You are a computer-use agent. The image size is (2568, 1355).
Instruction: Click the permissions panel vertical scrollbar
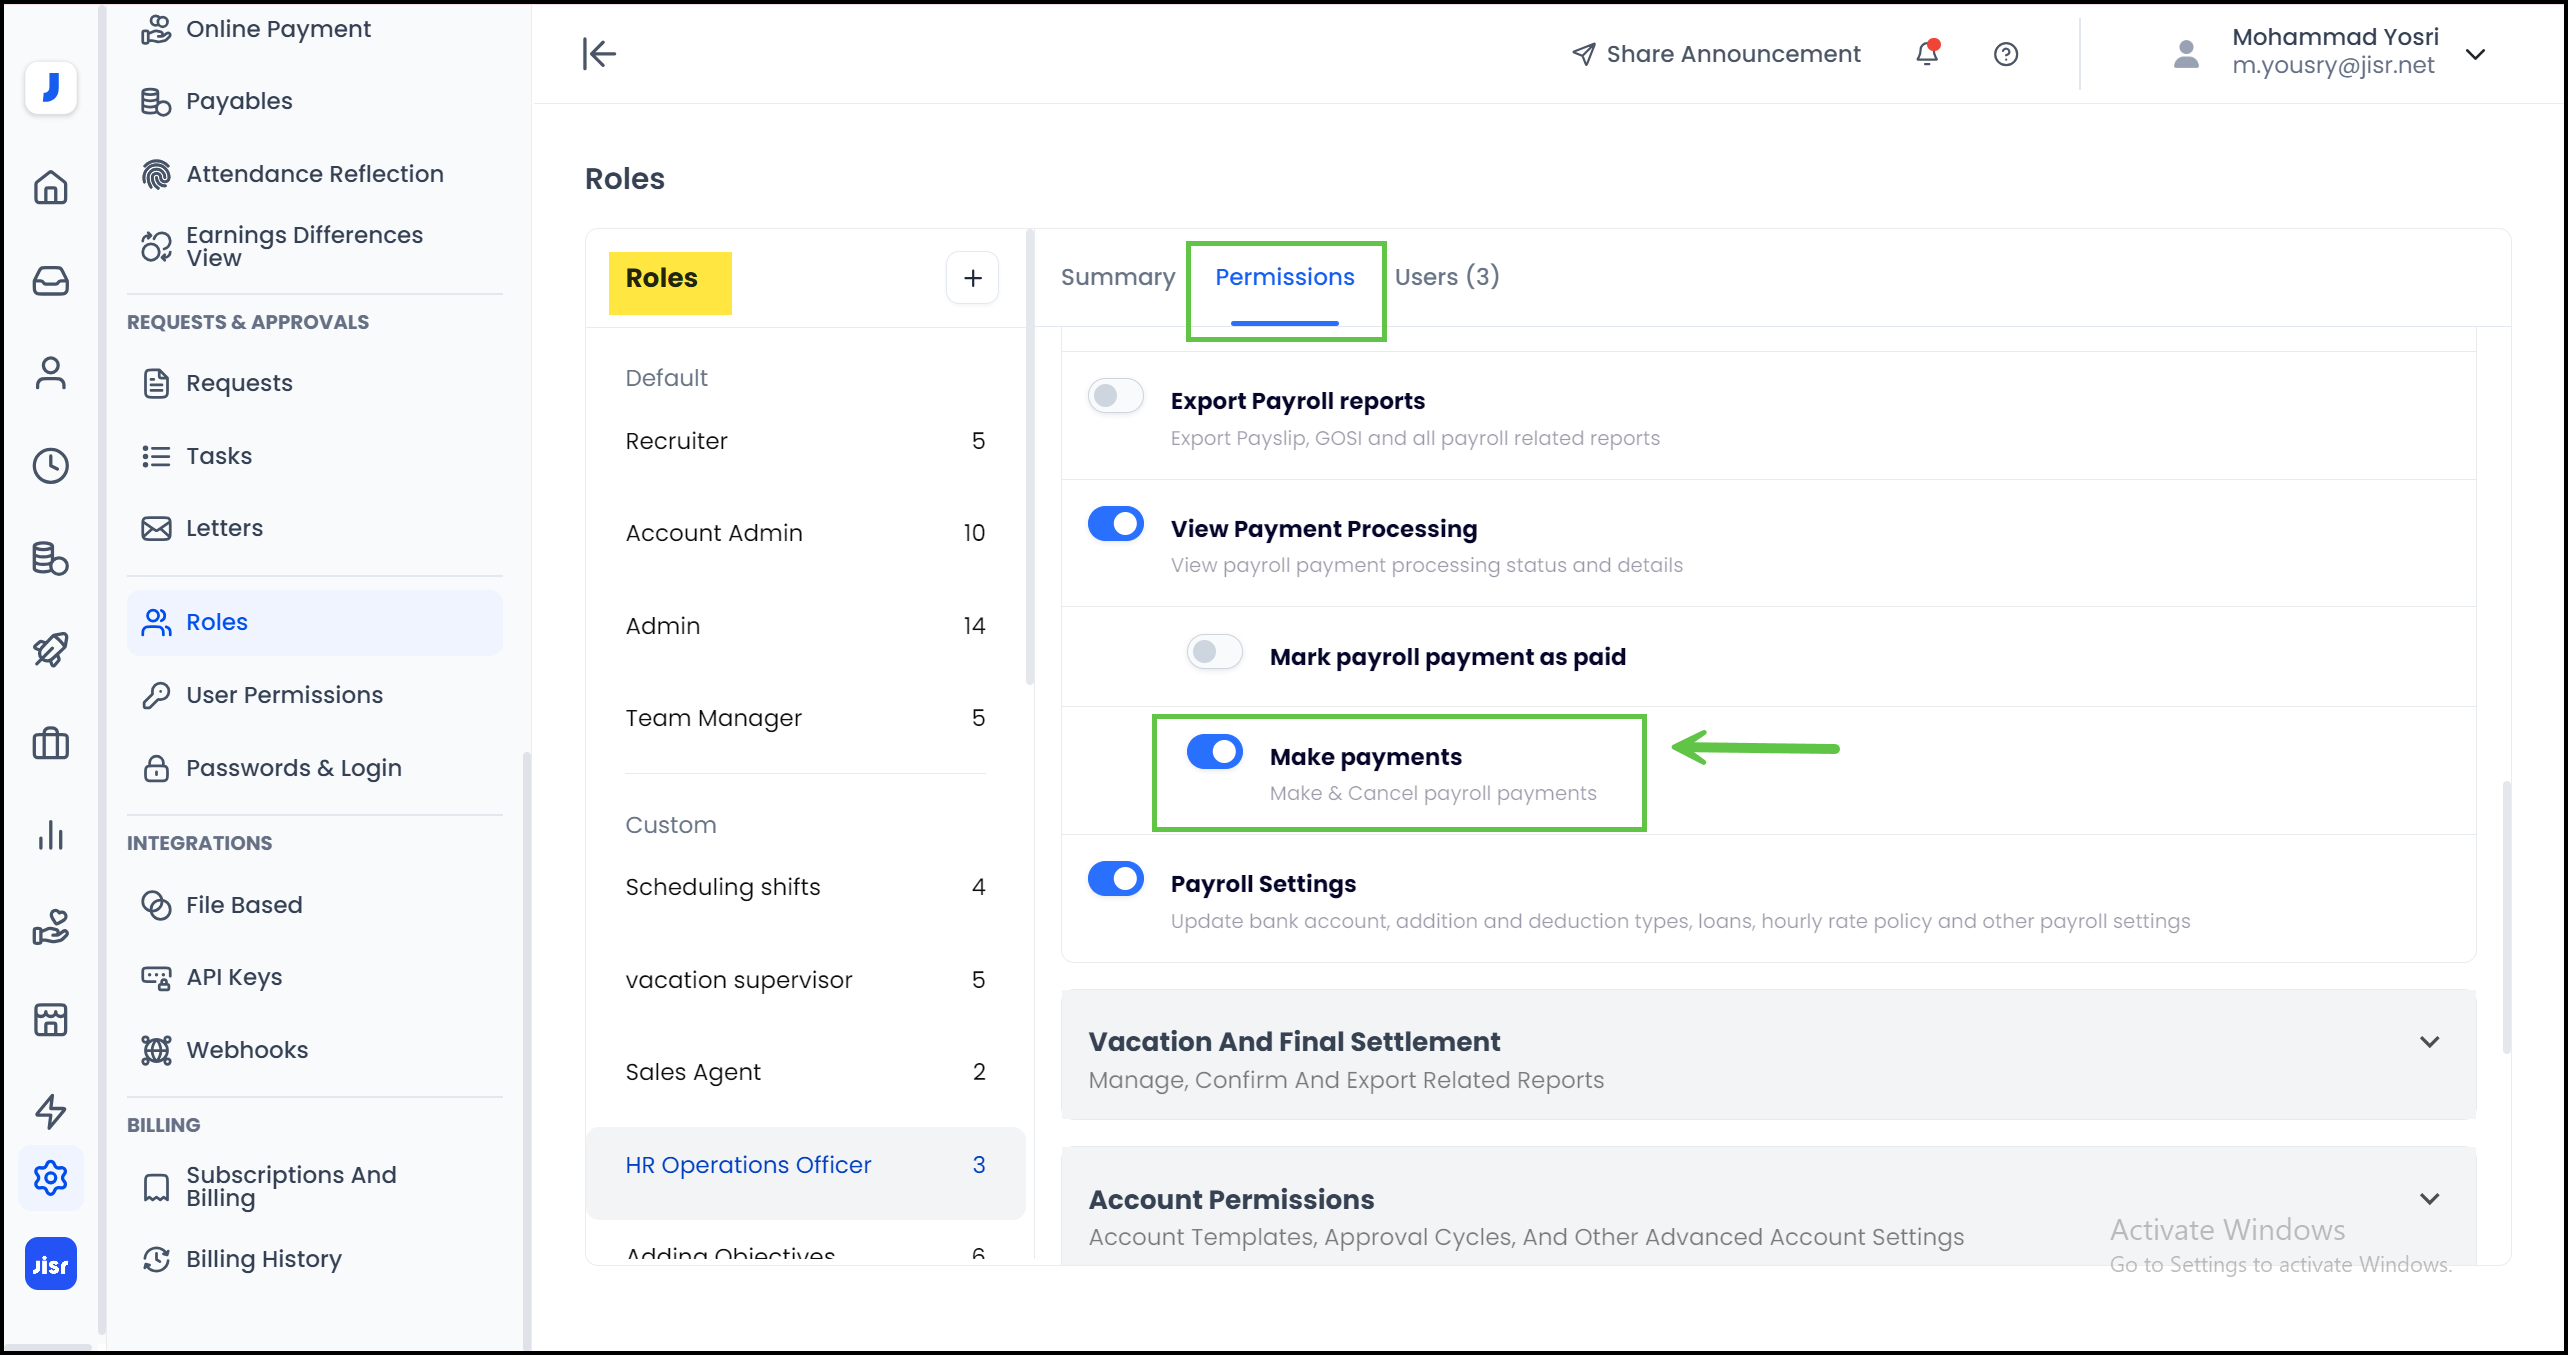[2506, 917]
